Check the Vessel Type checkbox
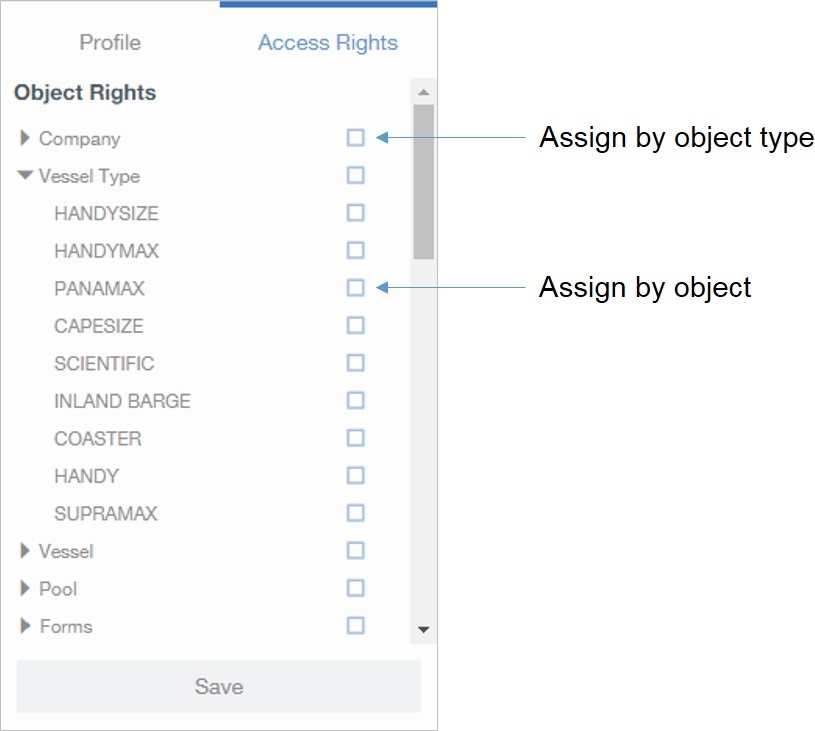This screenshot has width=815, height=731. tap(355, 176)
